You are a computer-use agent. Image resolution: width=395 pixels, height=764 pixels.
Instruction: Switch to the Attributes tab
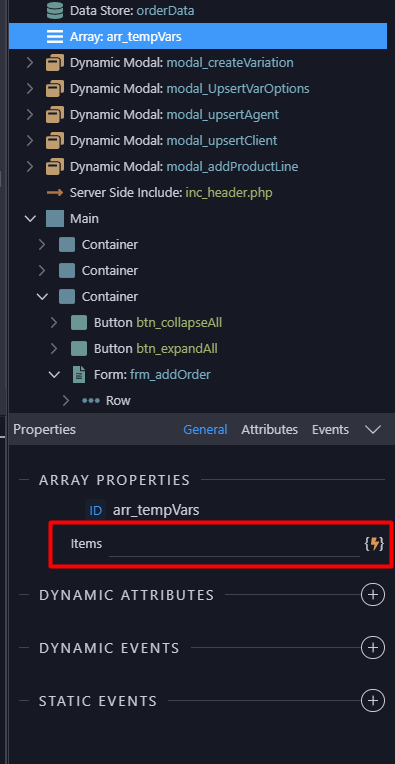(269, 429)
